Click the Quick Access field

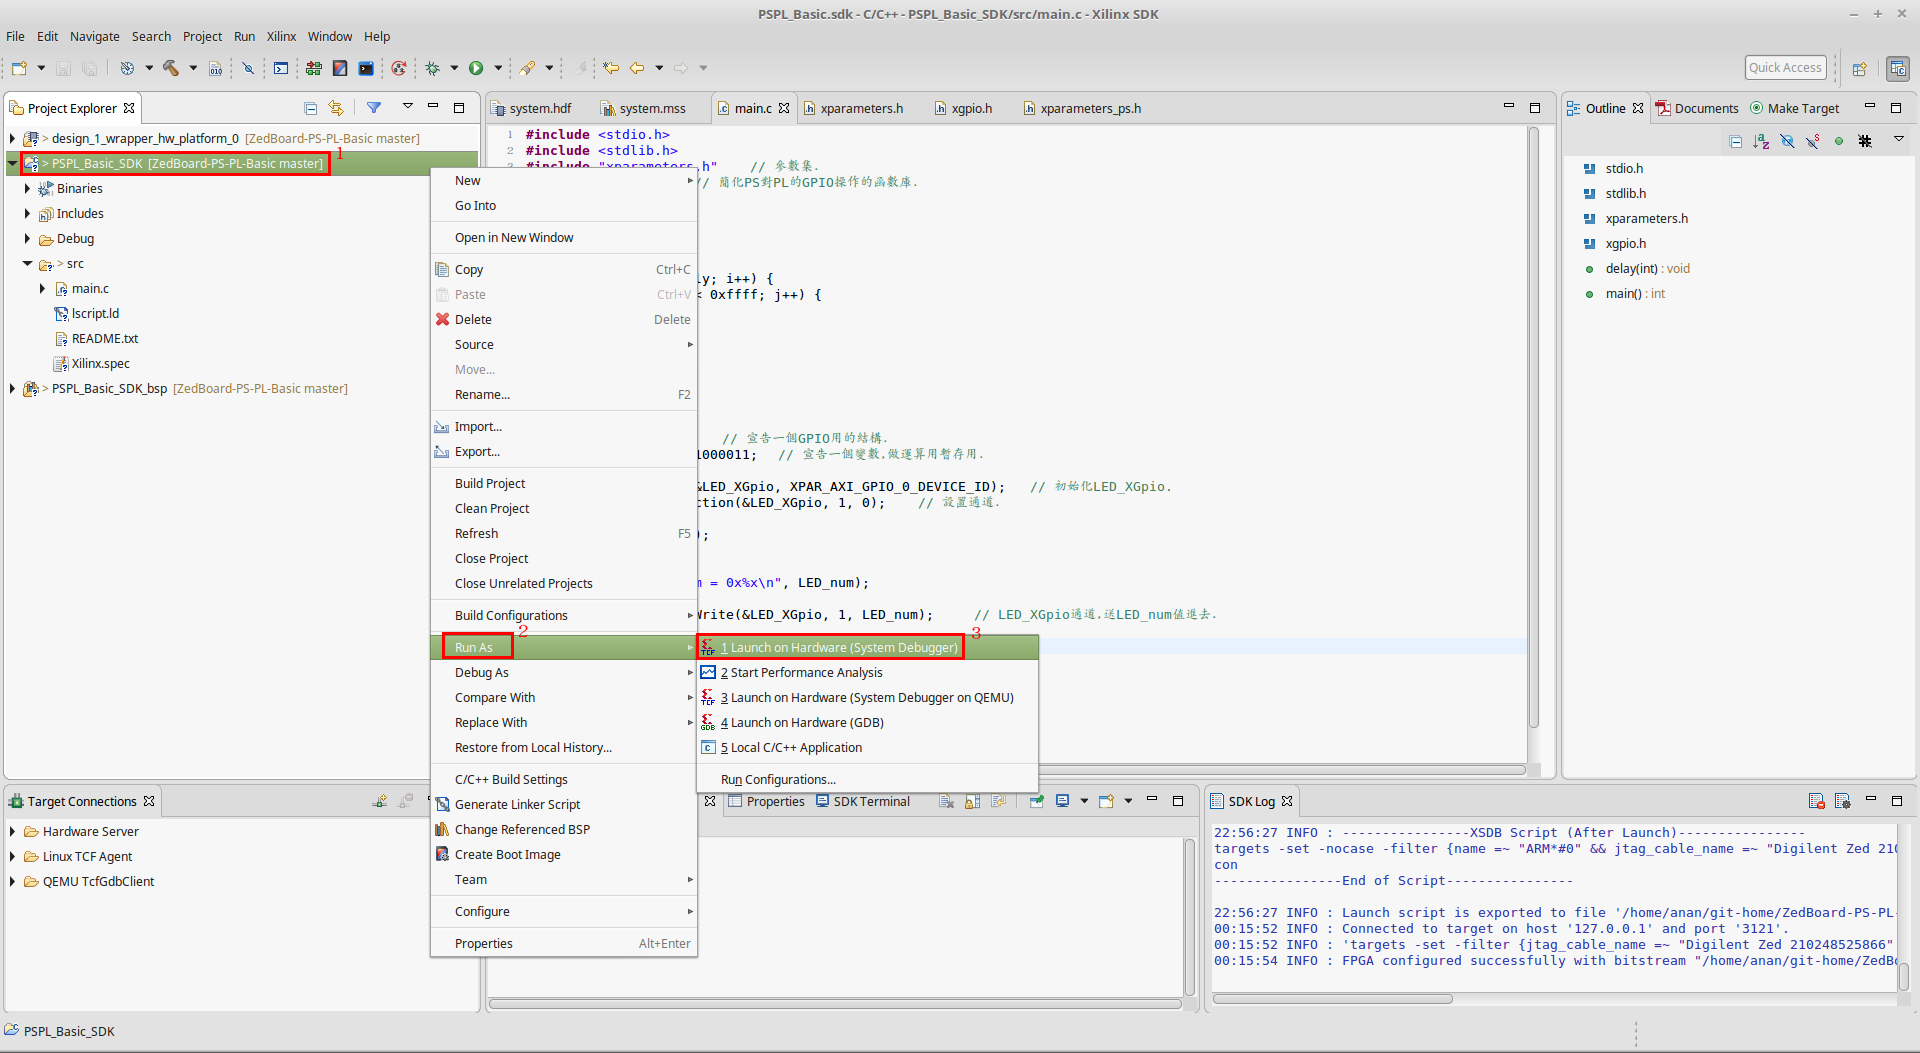(x=1786, y=67)
